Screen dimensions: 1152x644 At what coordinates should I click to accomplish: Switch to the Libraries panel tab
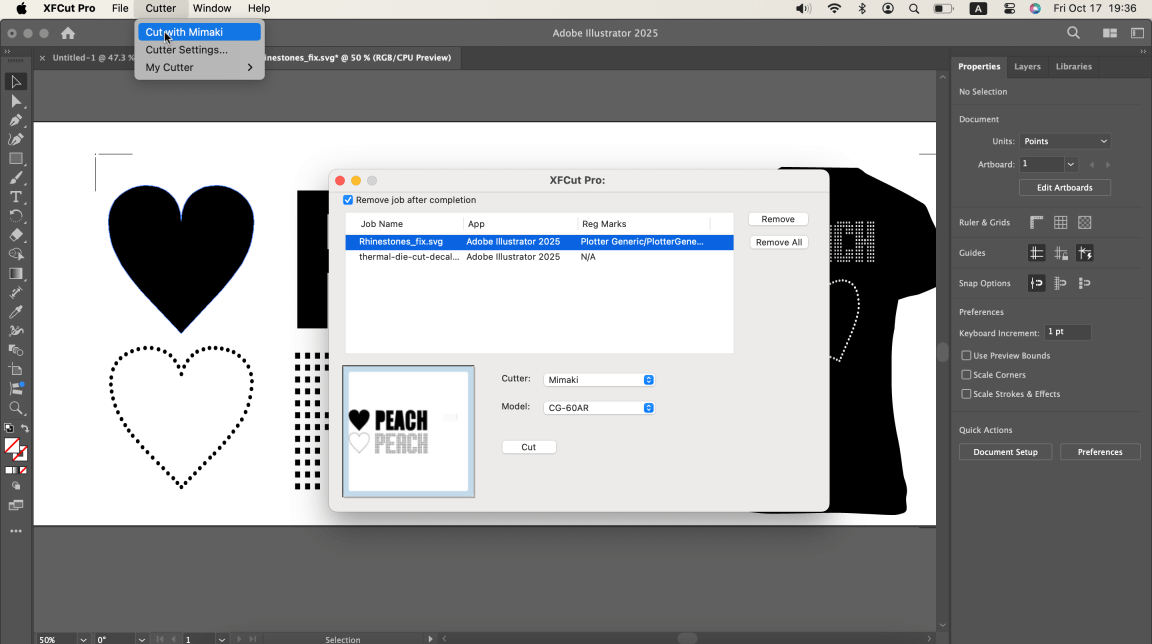[1073, 67]
